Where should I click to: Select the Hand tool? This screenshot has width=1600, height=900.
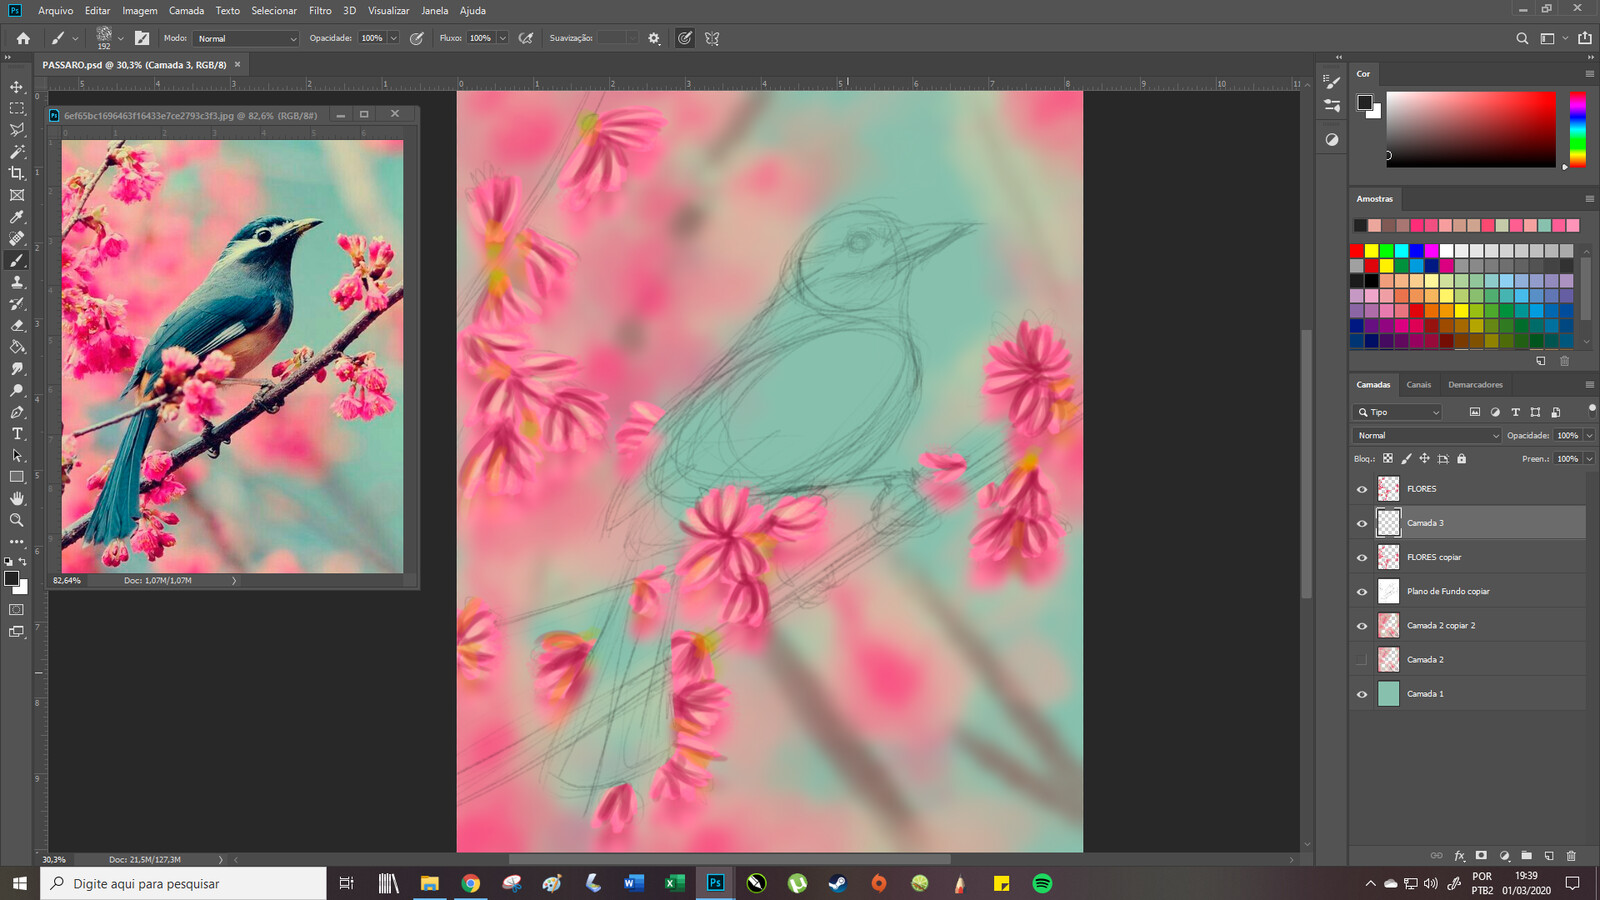(17, 498)
